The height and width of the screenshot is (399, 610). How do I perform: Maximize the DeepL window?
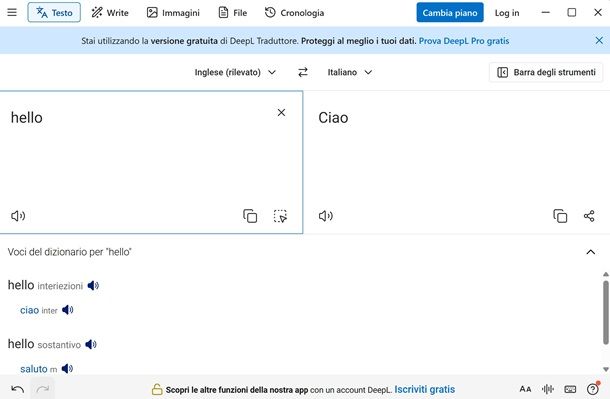(572, 12)
